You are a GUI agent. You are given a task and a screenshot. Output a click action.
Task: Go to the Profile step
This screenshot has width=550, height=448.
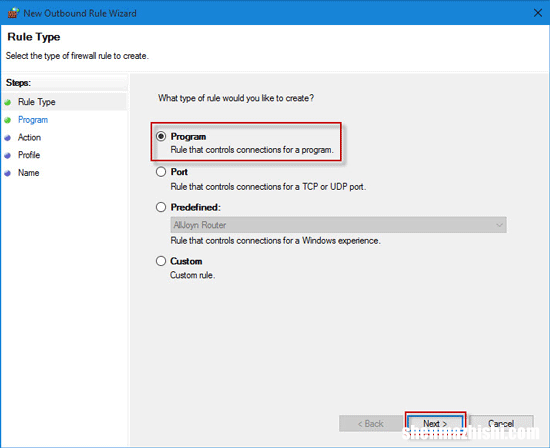pyautogui.click(x=29, y=155)
